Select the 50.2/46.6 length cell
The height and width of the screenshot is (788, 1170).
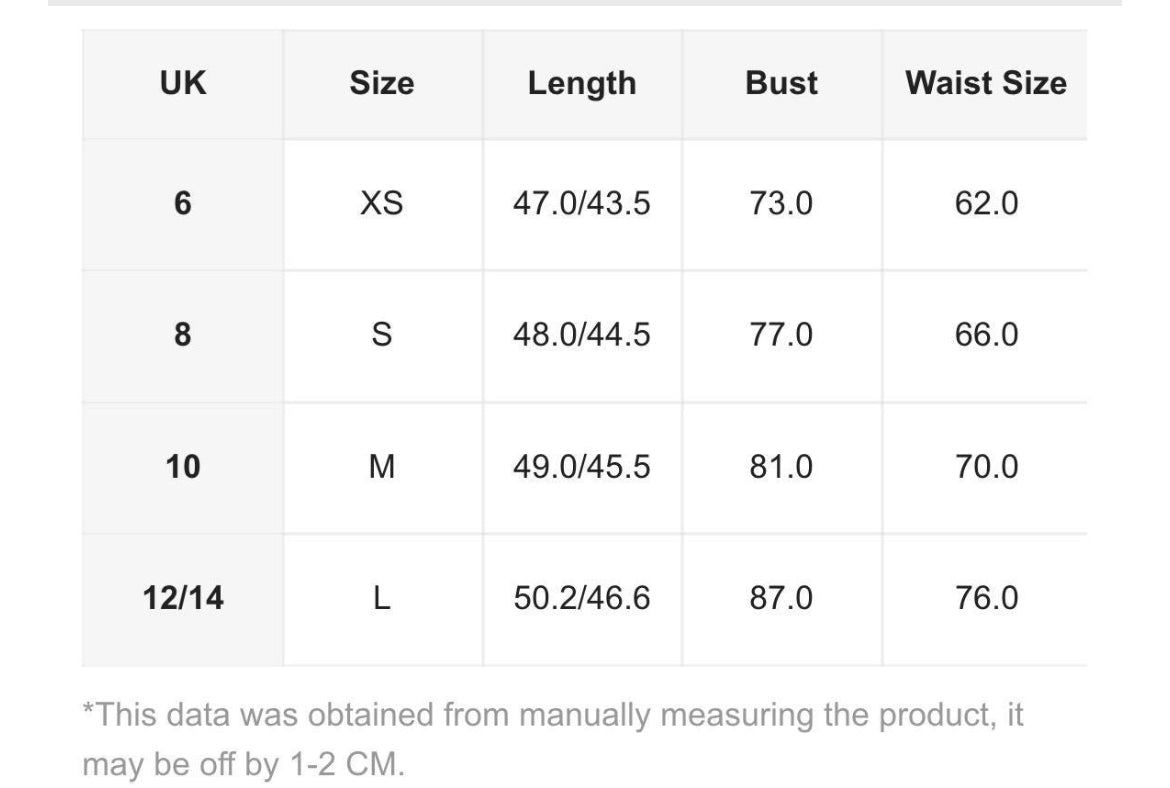pos(582,599)
